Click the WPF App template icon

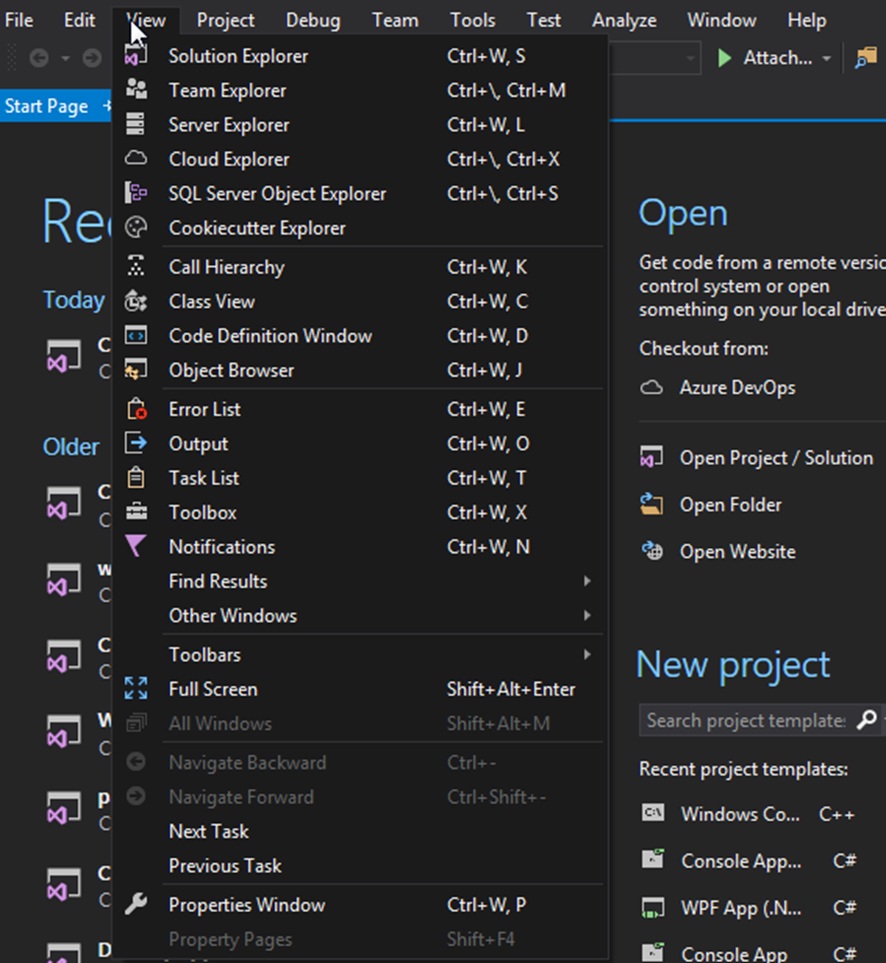(x=653, y=907)
